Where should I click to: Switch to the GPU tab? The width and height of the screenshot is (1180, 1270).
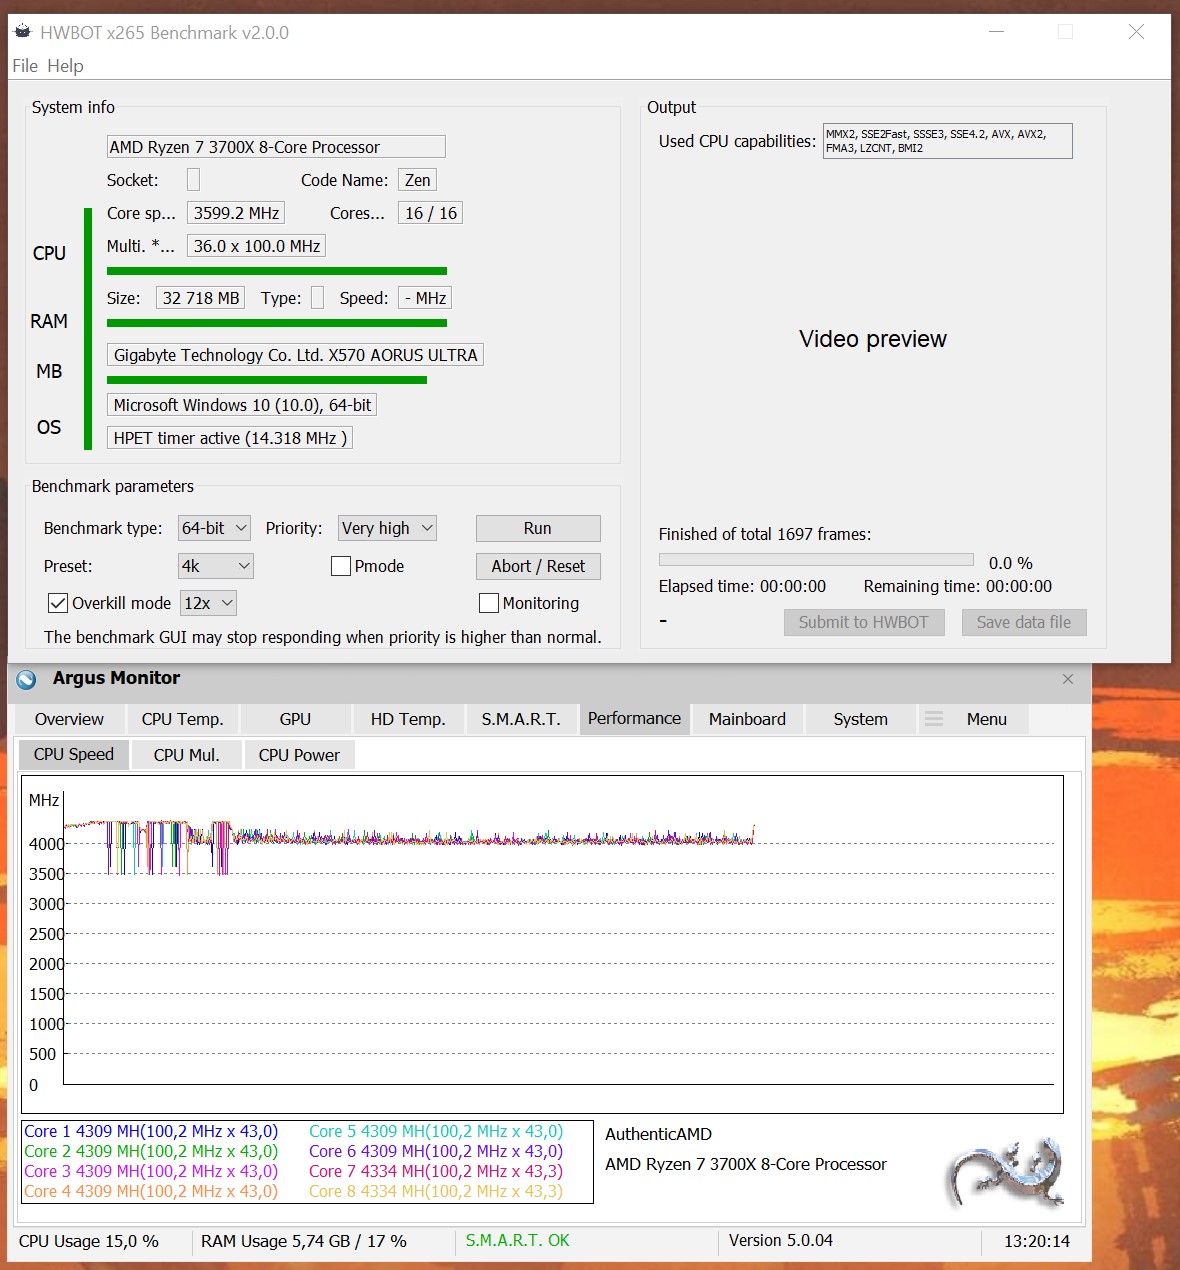click(295, 719)
